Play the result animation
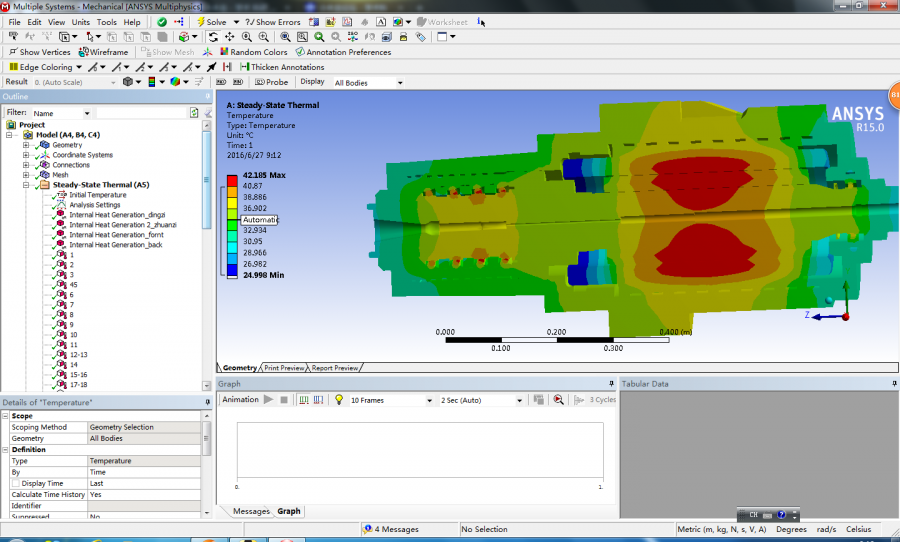The height and width of the screenshot is (542, 900). click(268, 400)
